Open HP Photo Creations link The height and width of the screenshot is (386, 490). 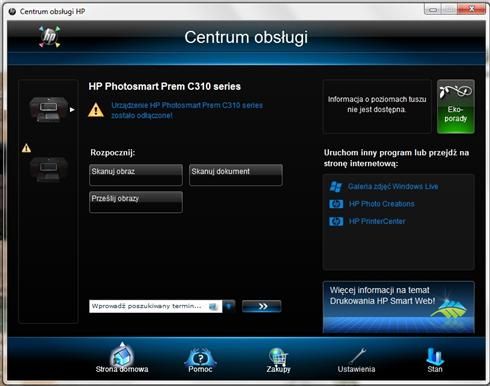click(382, 204)
